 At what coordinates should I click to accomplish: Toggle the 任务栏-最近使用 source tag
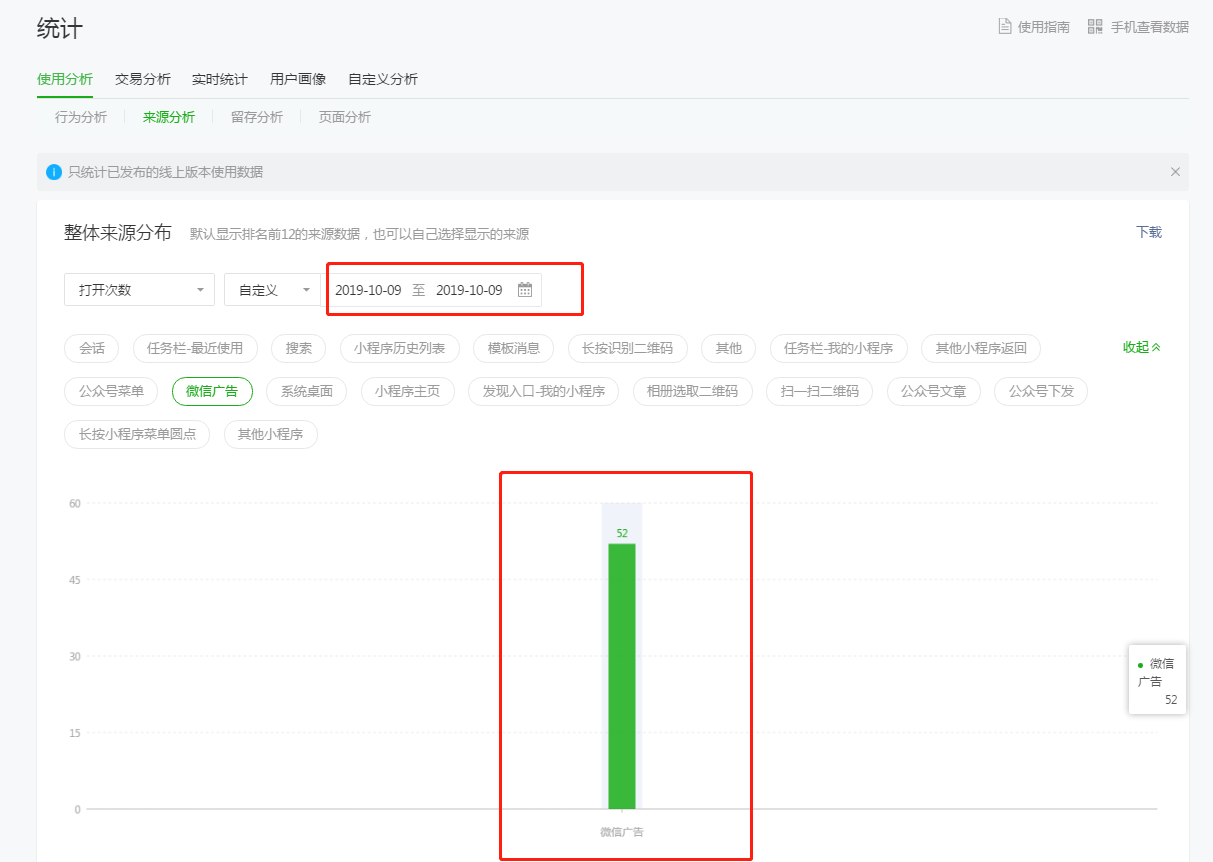coord(195,348)
